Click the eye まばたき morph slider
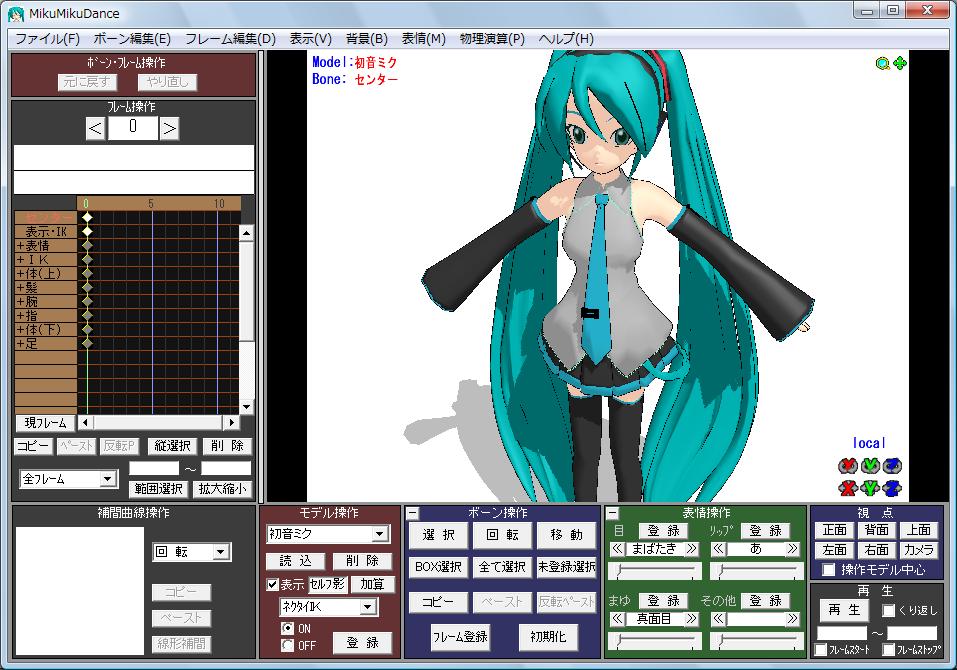The image size is (957, 670). click(657, 572)
